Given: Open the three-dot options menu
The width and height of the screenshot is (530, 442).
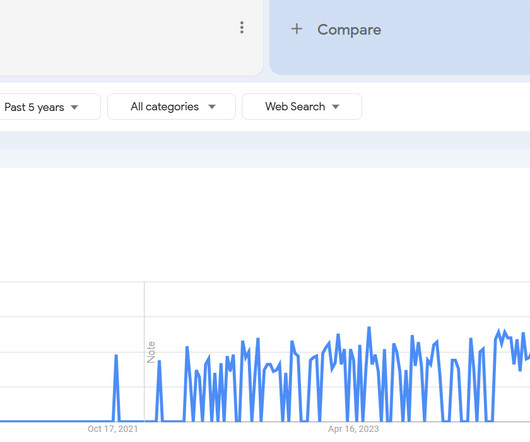Looking at the screenshot, I should (x=242, y=27).
